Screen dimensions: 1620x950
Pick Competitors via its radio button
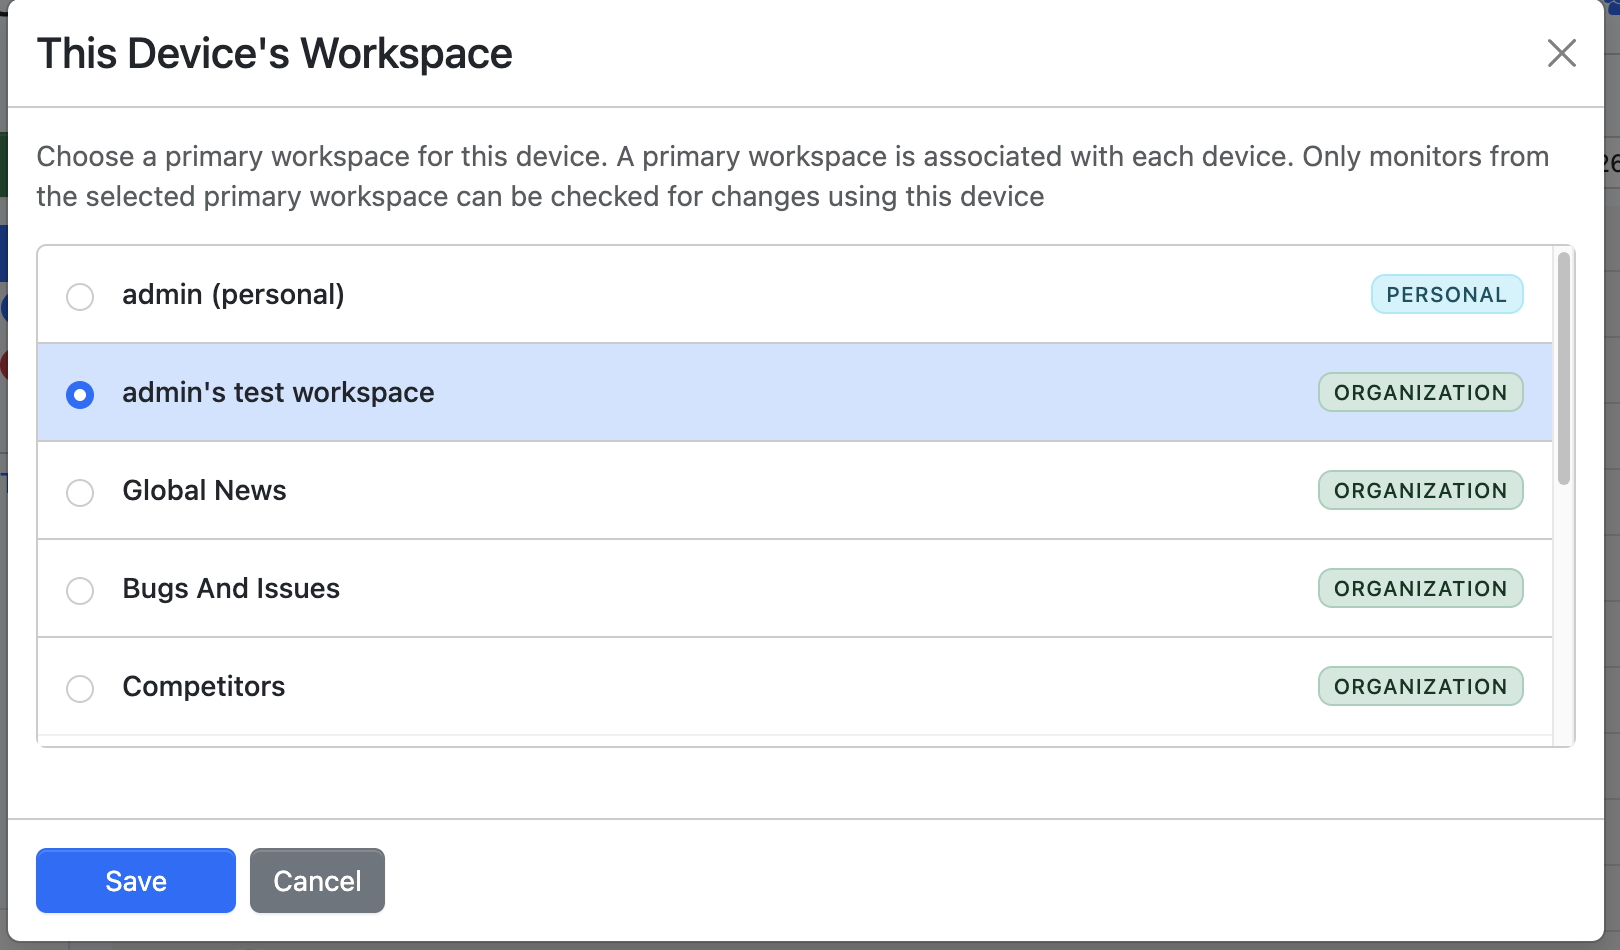click(80, 689)
